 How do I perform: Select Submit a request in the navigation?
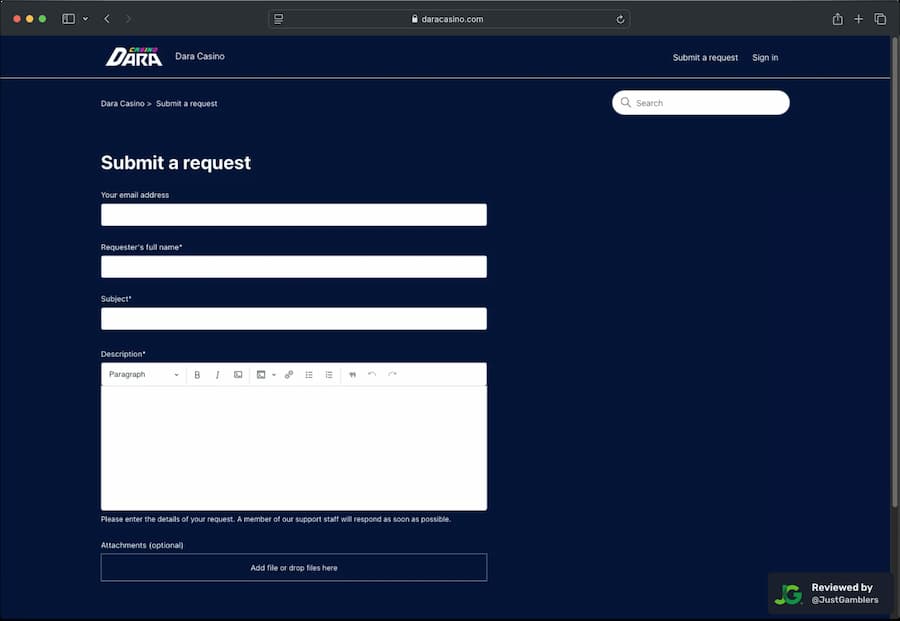(x=705, y=57)
